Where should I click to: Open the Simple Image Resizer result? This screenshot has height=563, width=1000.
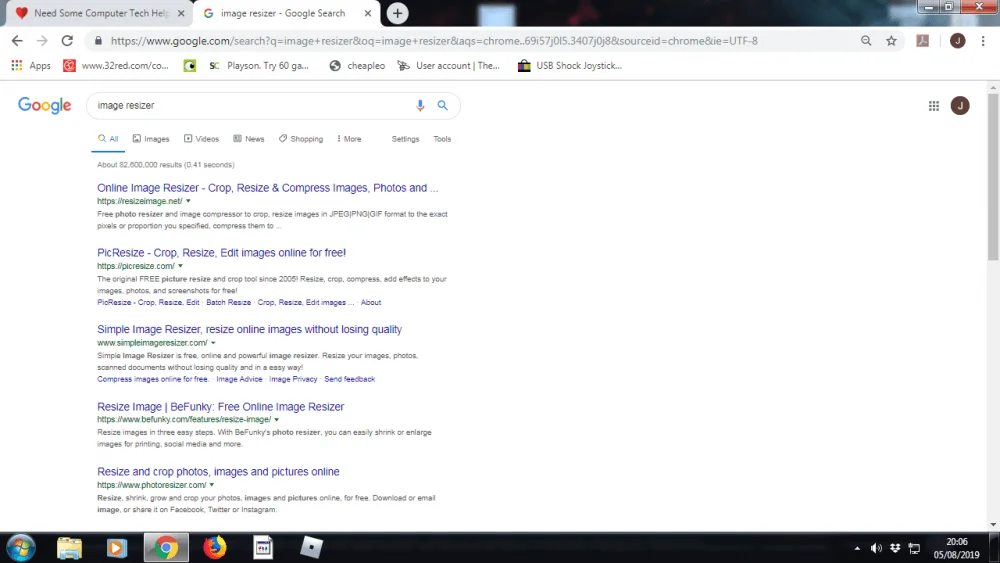(249, 330)
